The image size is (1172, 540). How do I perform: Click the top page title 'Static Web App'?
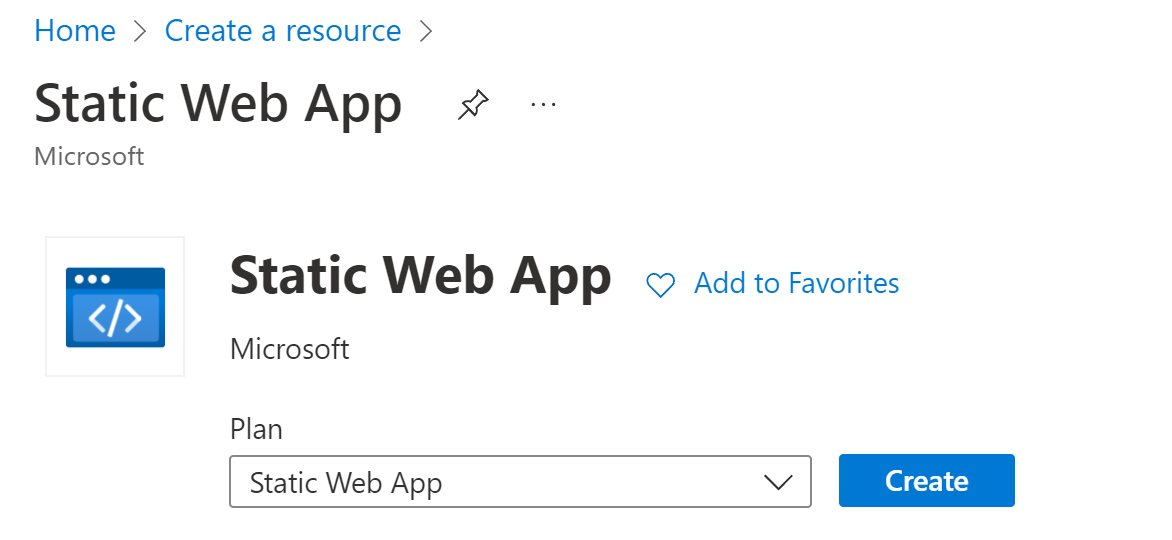click(x=218, y=104)
